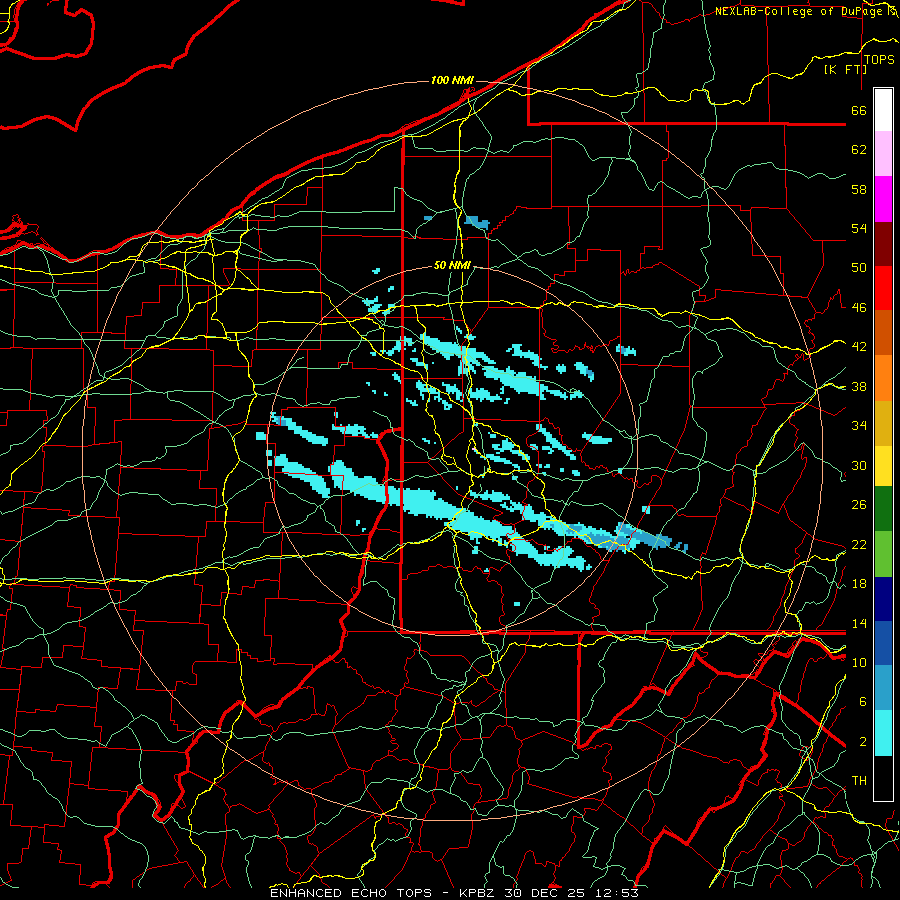Click the cyan legend swatch
900x900 pixels.
pyautogui.click(x=883, y=734)
